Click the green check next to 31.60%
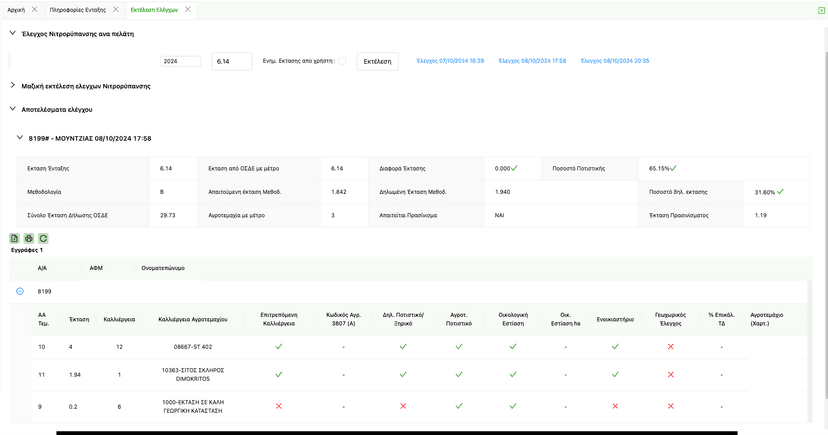This screenshot has width=828, height=435. coord(780,192)
